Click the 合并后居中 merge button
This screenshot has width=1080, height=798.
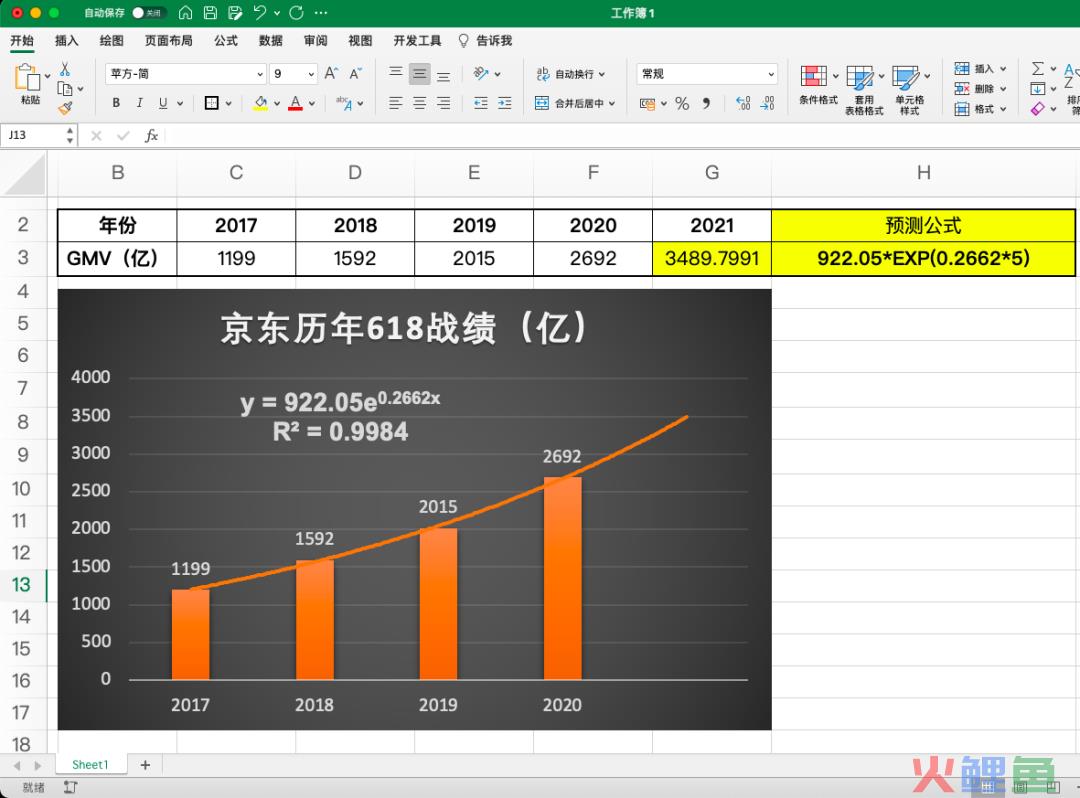pos(575,103)
